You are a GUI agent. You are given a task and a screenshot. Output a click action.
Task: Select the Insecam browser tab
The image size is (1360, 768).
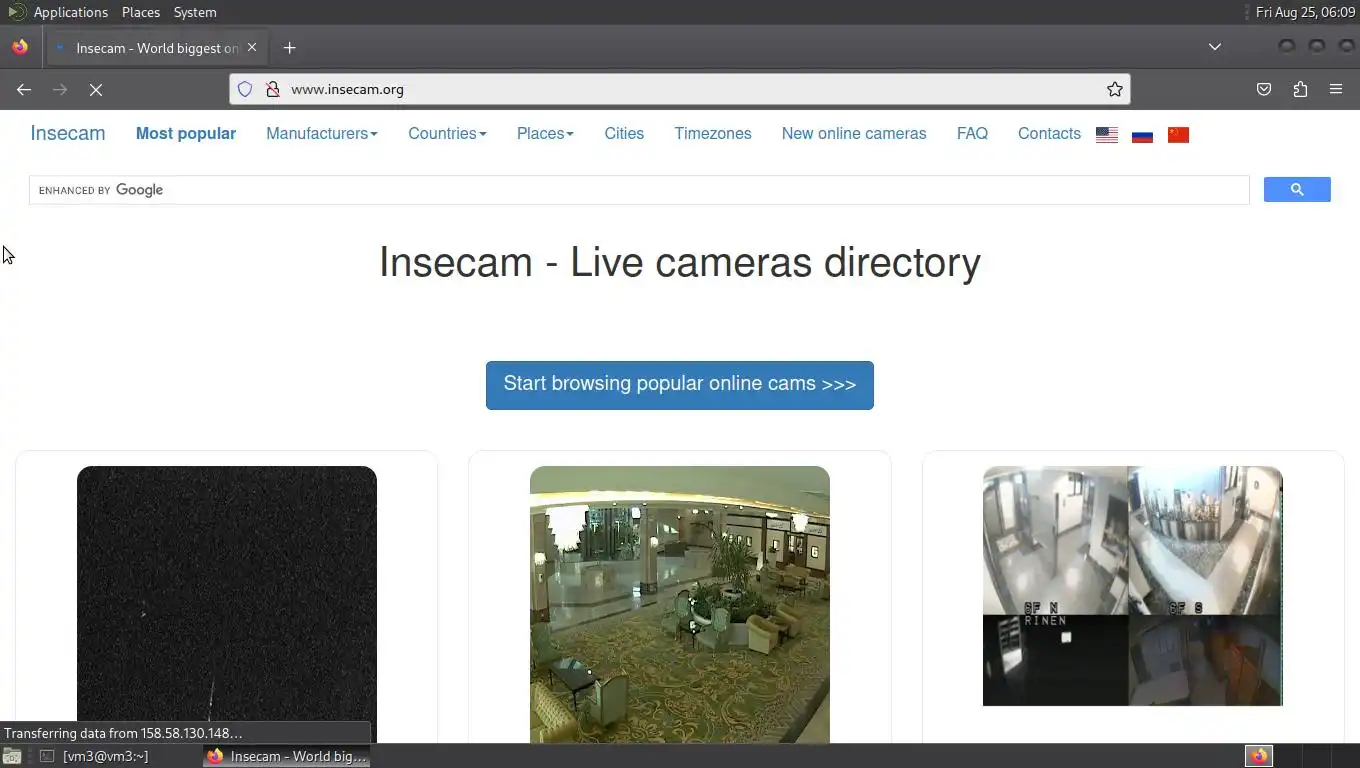click(x=155, y=47)
